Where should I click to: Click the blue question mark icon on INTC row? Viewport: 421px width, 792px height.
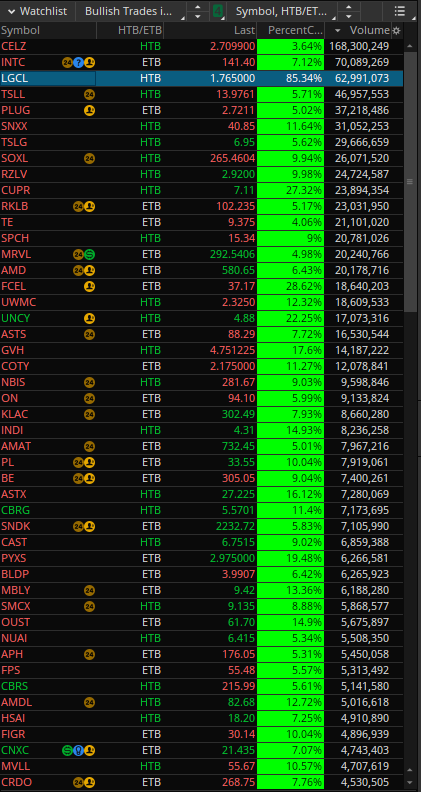pos(78,63)
